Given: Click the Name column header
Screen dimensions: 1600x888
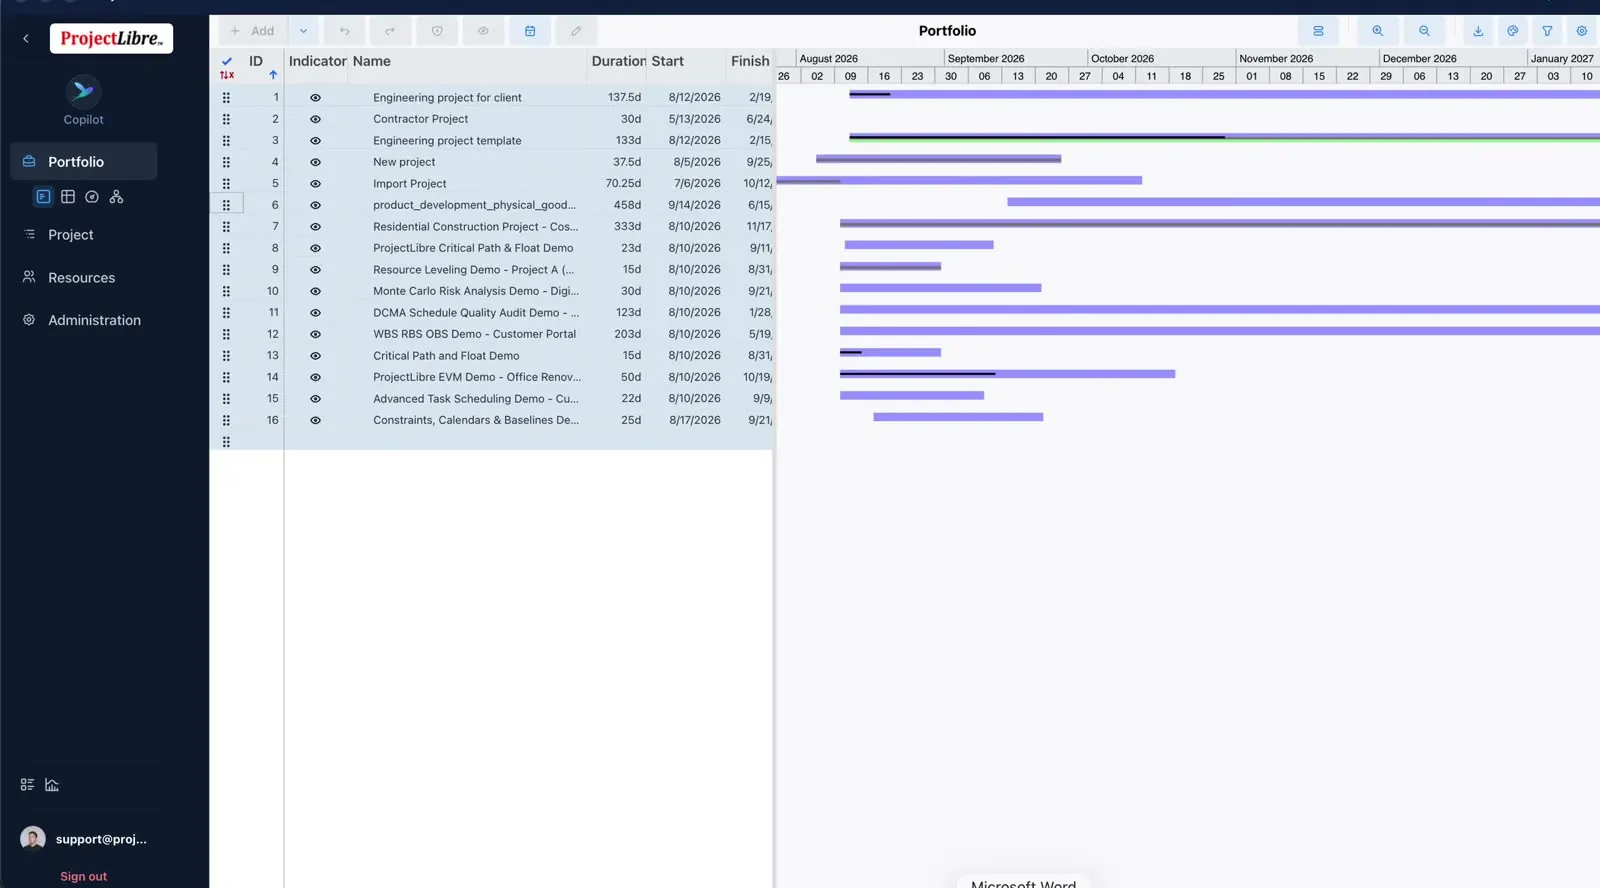Looking at the screenshot, I should 371,61.
